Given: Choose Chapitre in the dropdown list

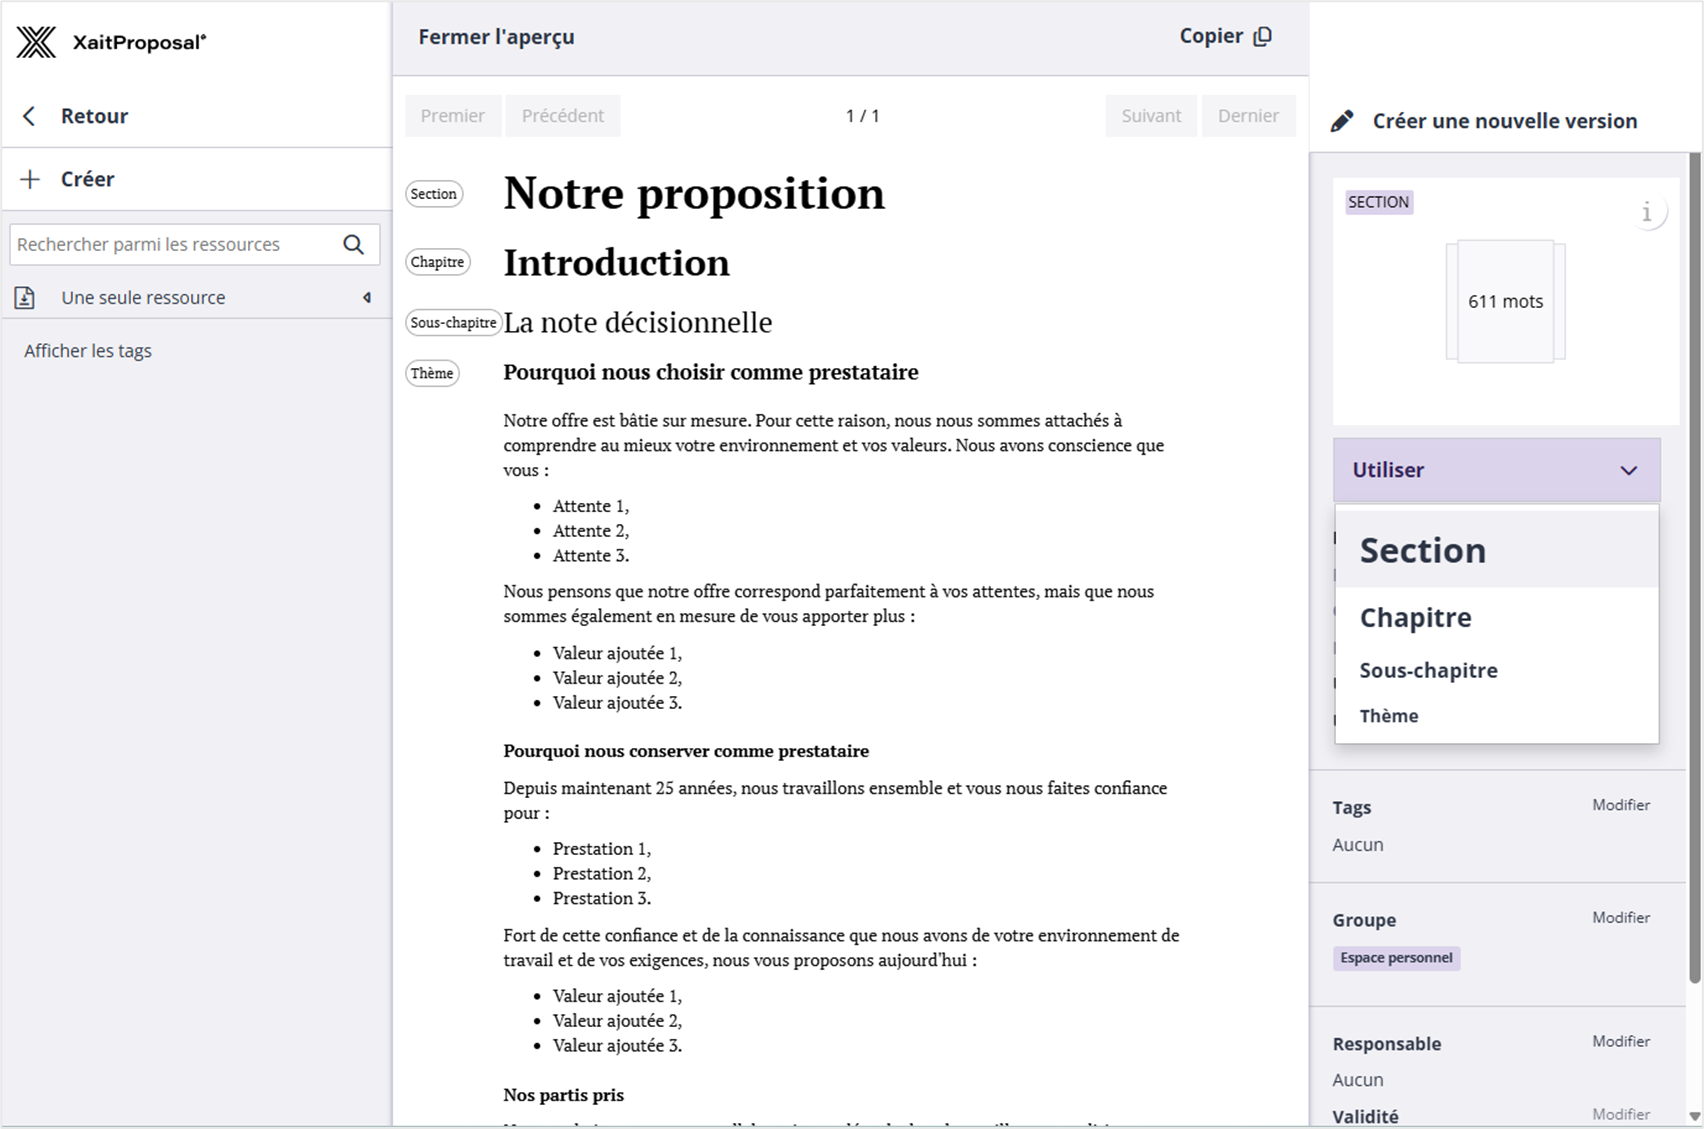Looking at the screenshot, I should coord(1415,617).
